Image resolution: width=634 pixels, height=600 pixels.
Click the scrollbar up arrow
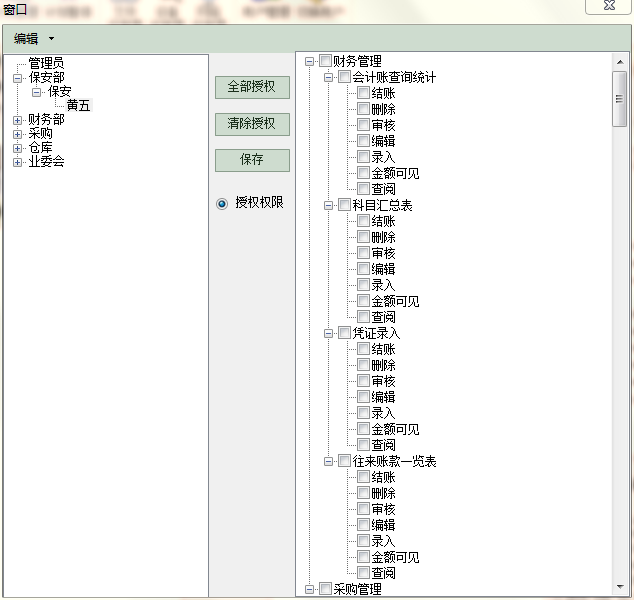coord(620,62)
